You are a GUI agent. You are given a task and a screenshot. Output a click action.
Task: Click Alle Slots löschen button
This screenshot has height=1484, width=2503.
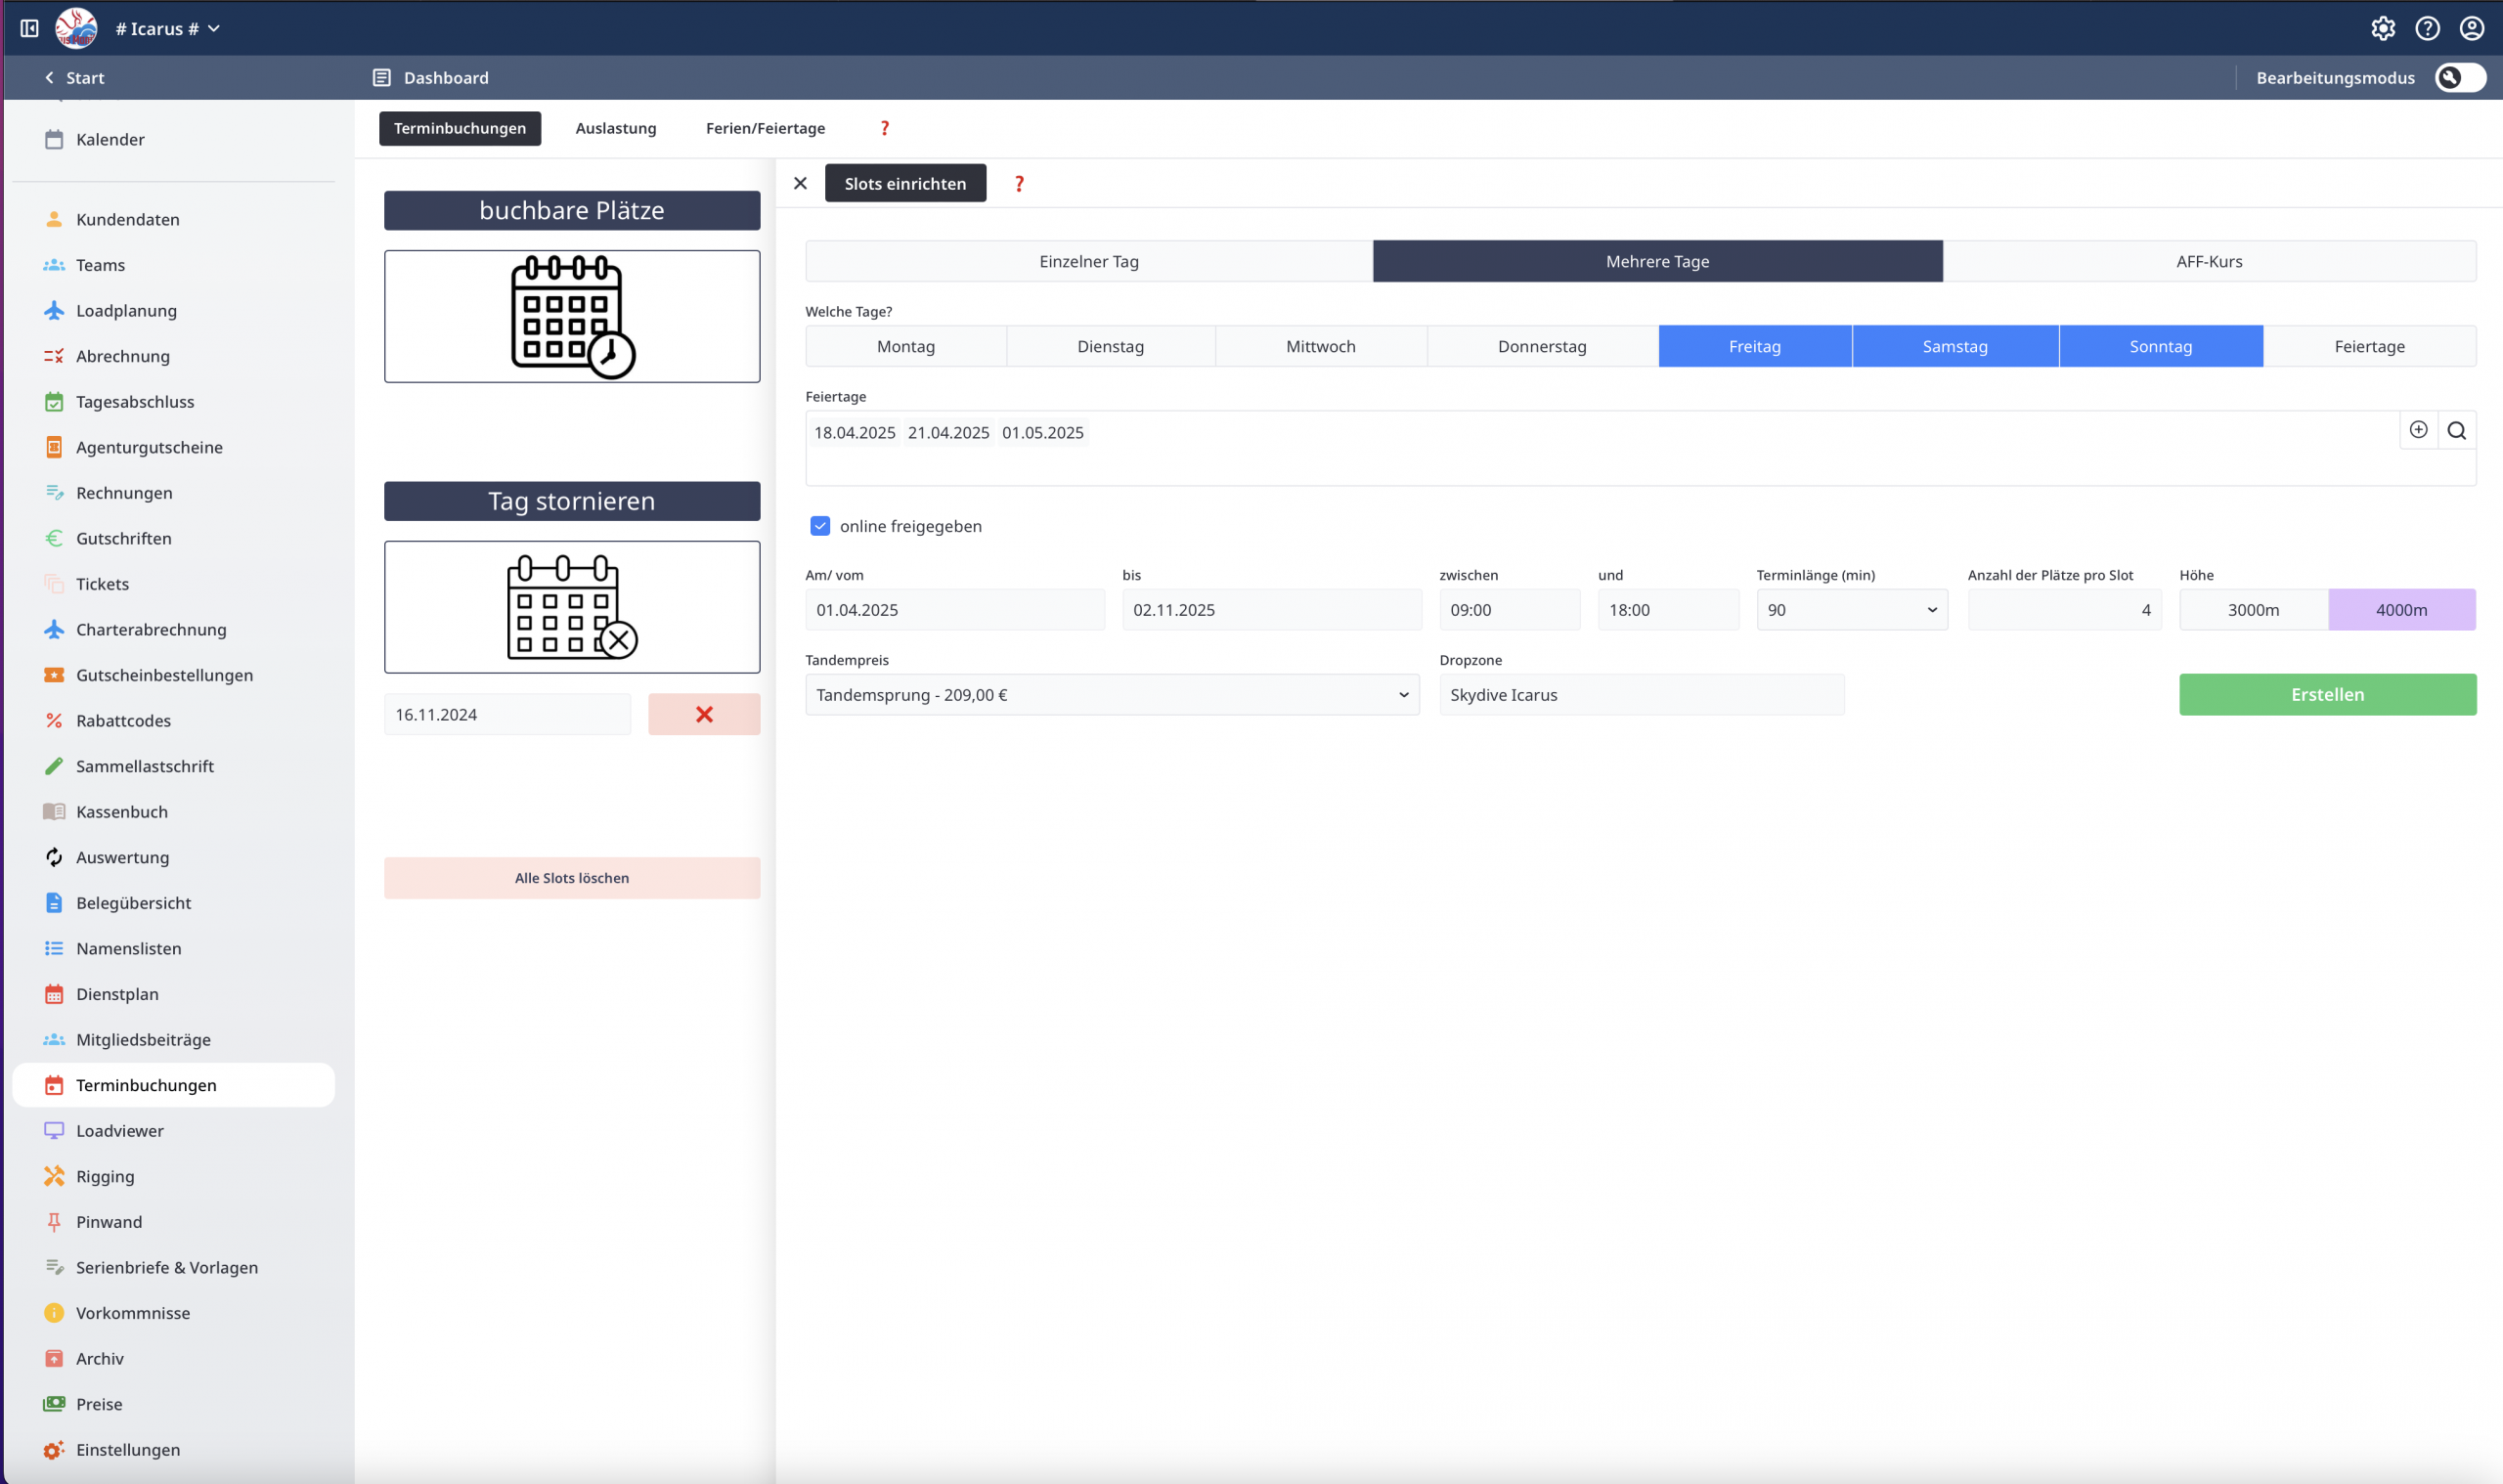point(572,878)
